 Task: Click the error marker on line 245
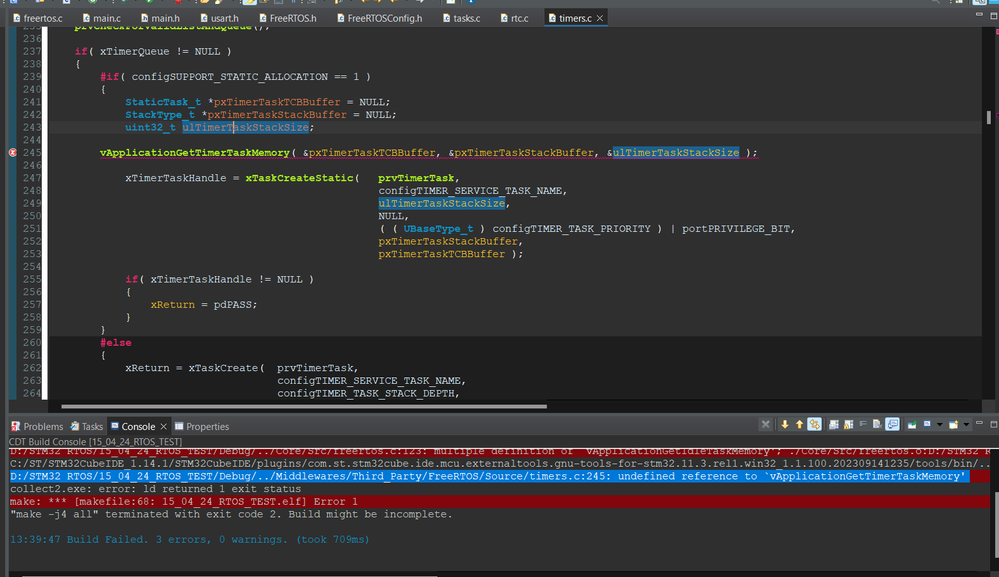pyautogui.click(x=12, y=153)
